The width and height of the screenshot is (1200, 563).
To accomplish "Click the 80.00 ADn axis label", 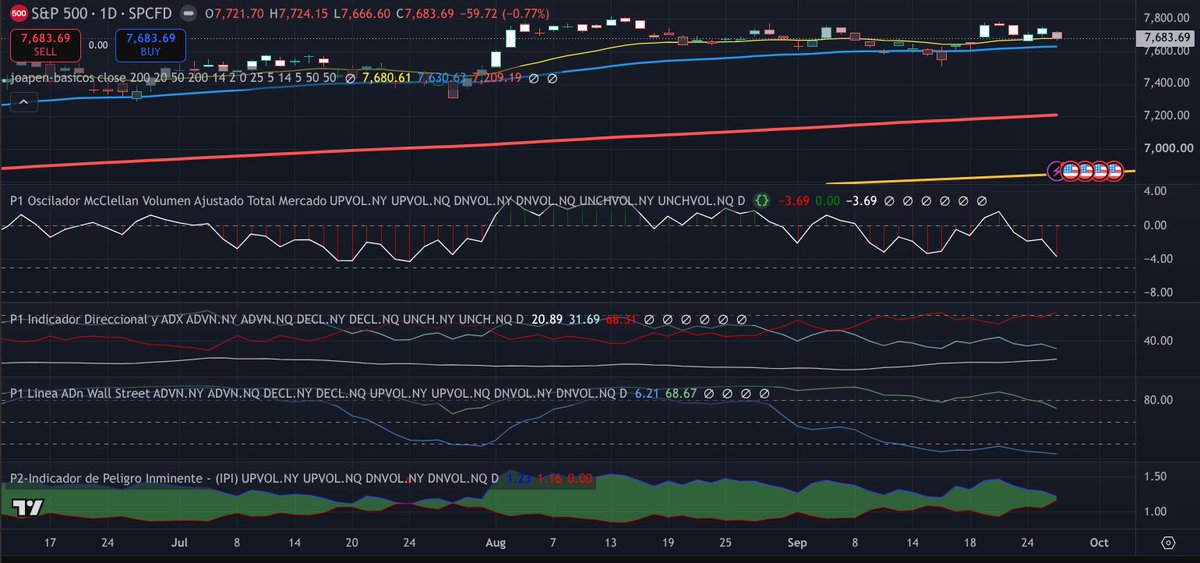I will (x=1159, y=400).
